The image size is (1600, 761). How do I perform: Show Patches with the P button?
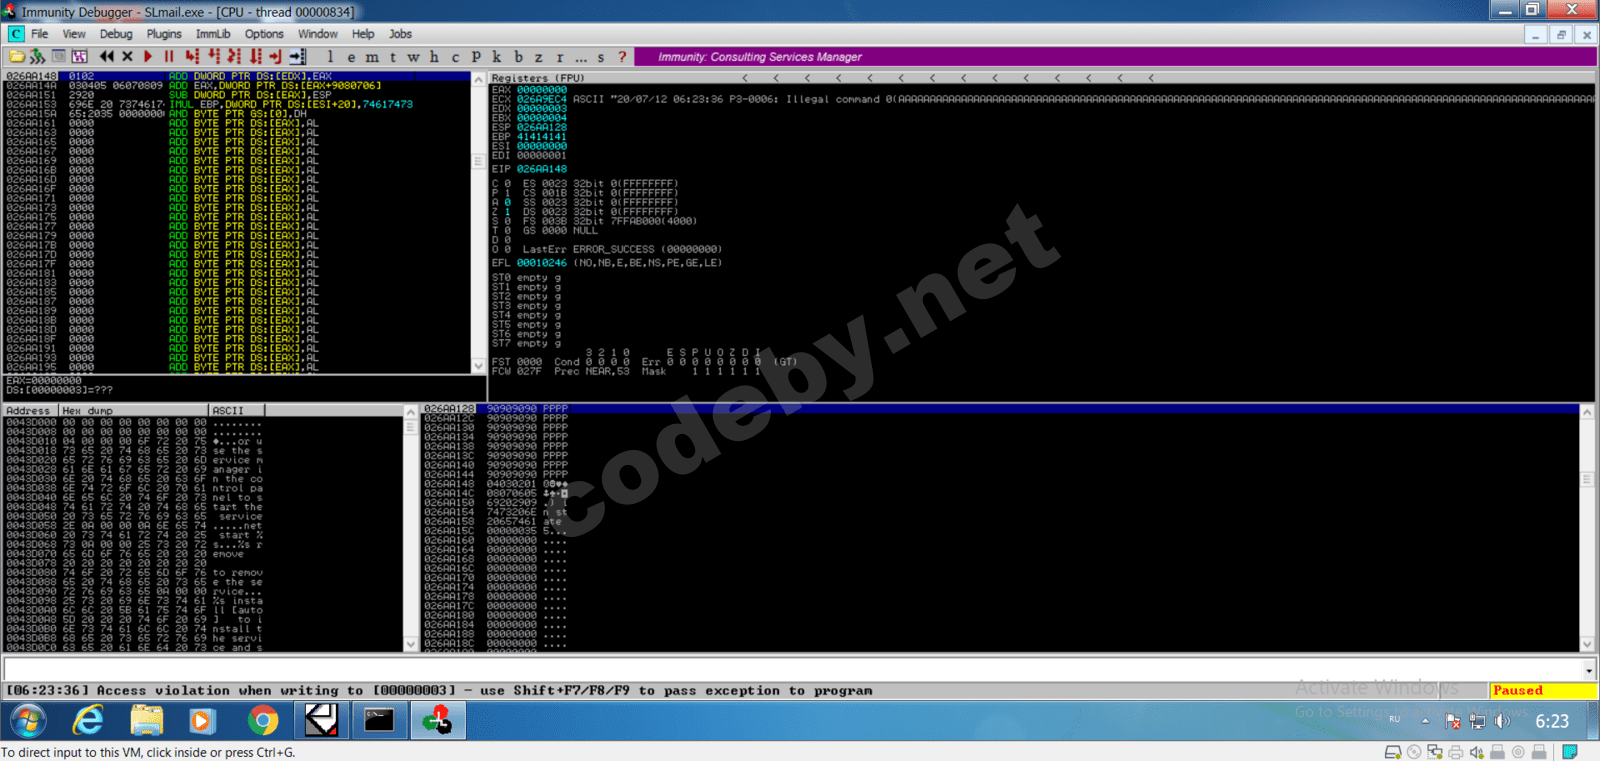[x=476, y=57]
